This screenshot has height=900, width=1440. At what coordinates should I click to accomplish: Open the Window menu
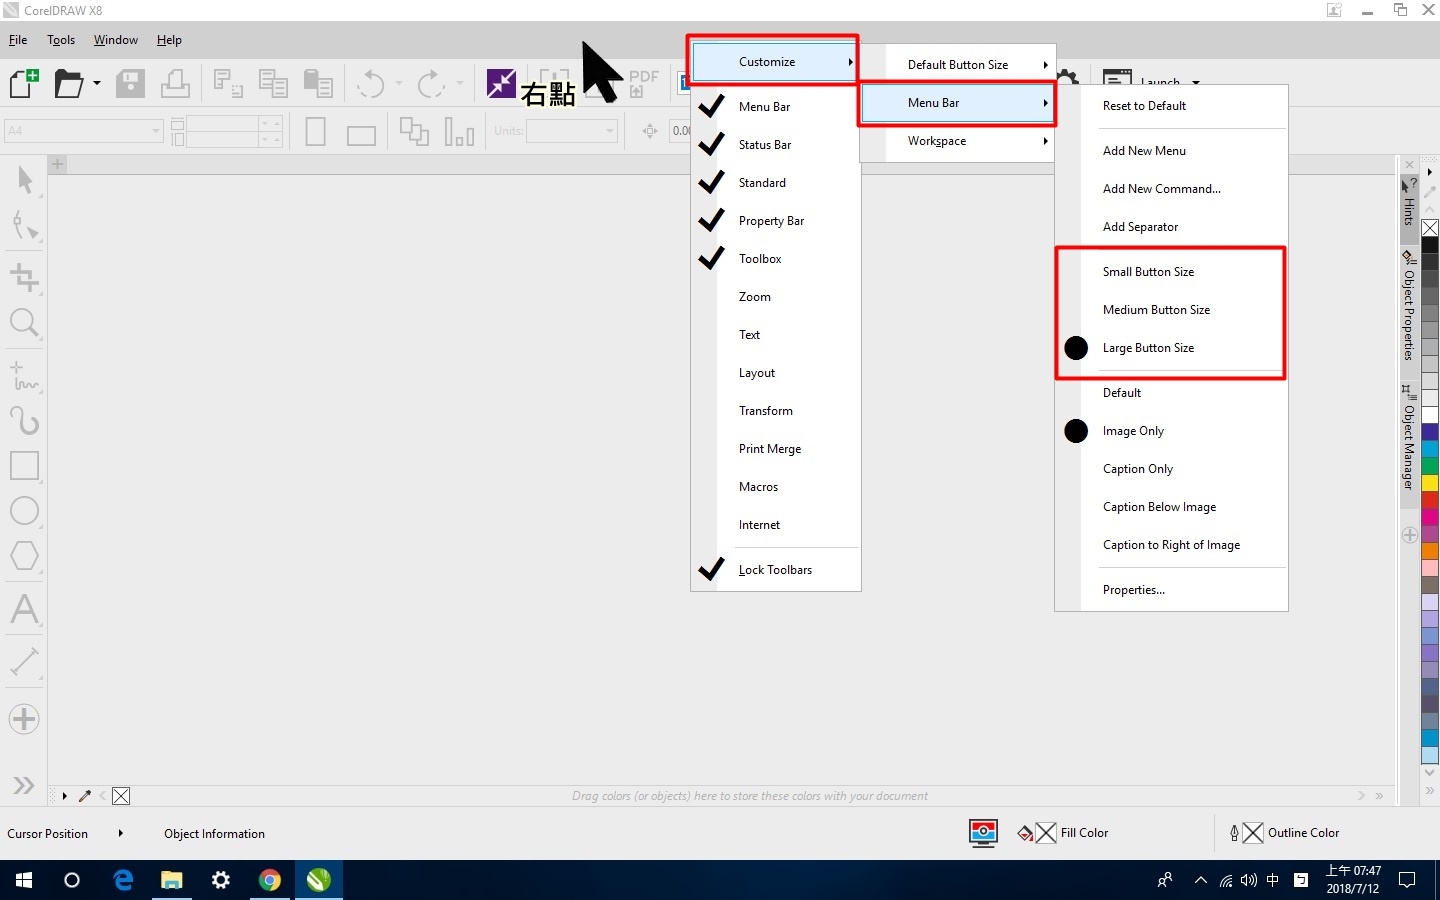click(116, 40)
